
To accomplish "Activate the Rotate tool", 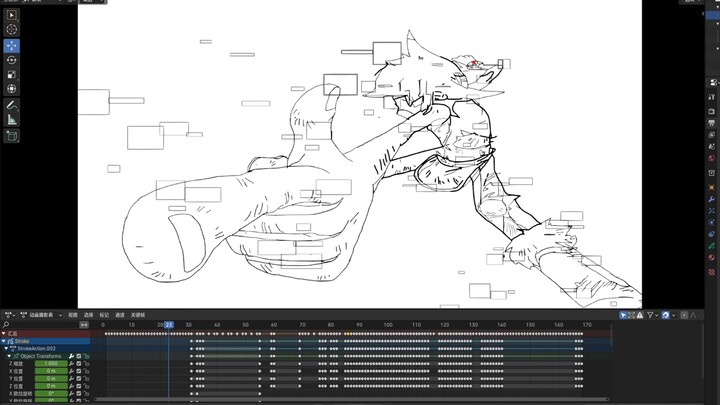I will (11, 60).
